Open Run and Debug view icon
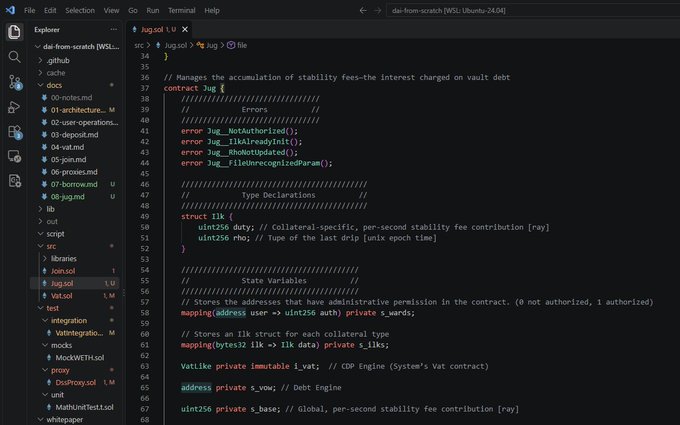680x425 pixels. point(14,107)
